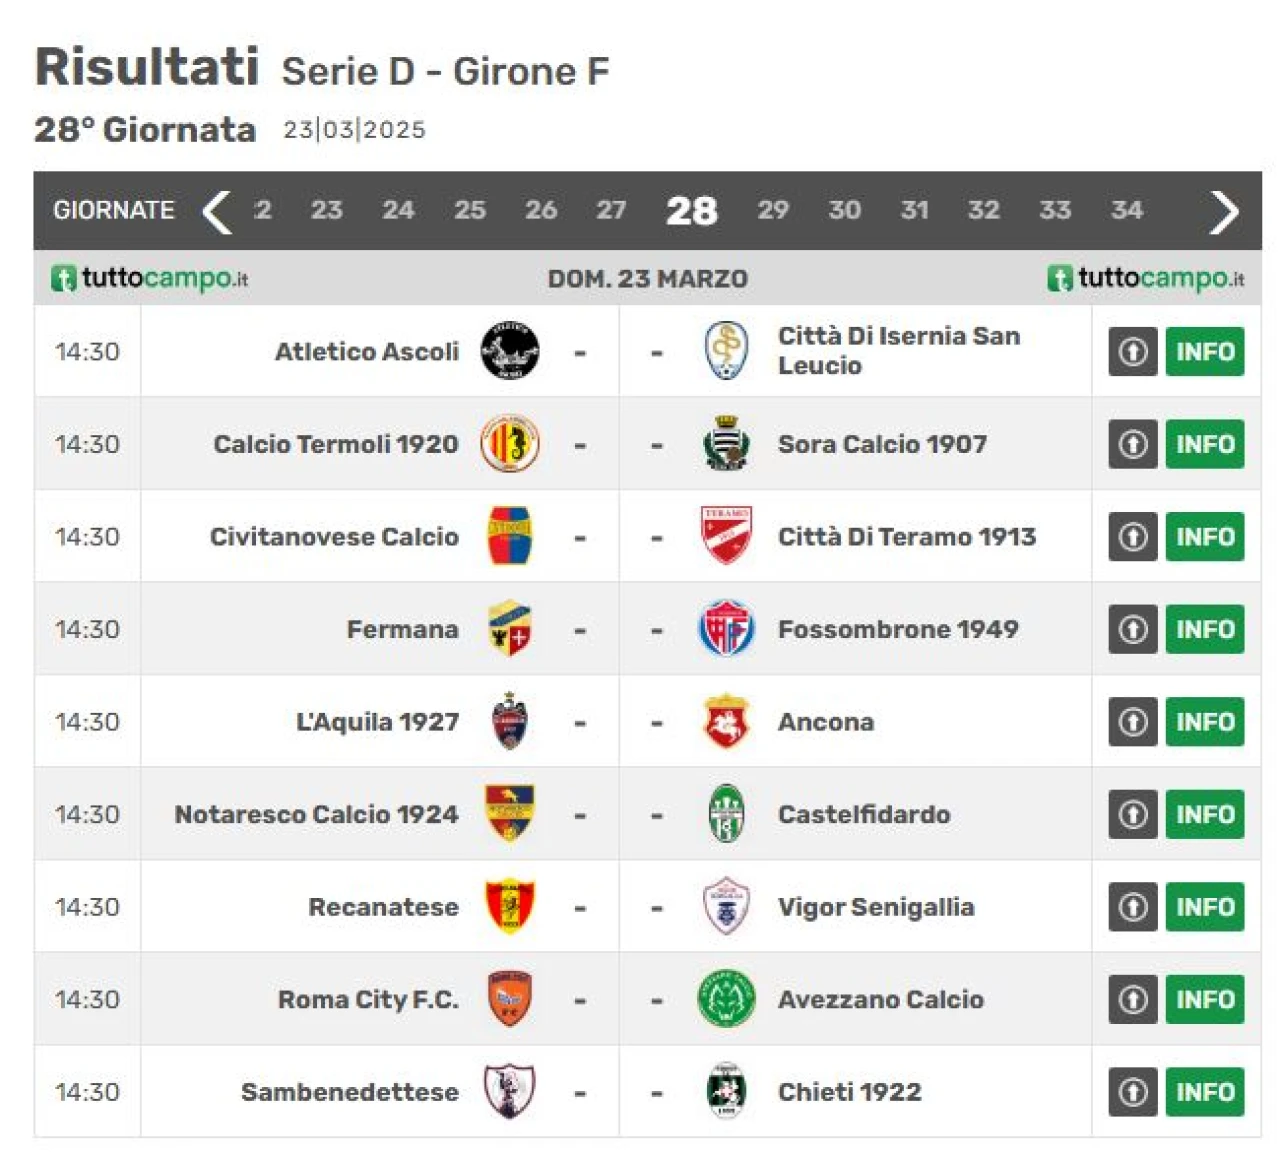Select giornata 27 tab

(611, 210)
